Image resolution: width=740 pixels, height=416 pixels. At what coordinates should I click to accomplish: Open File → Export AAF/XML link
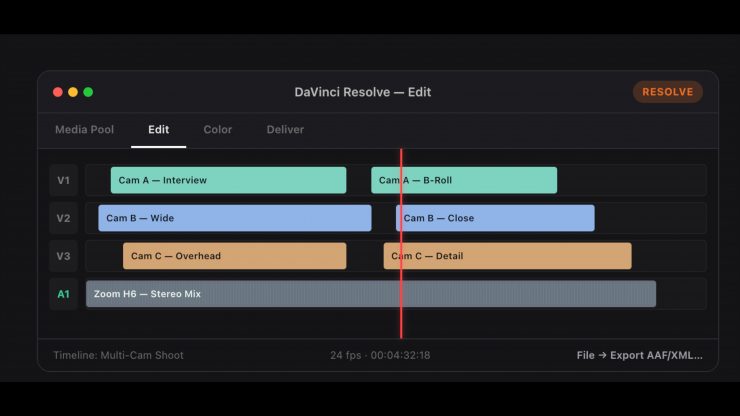[x=639, y=356]
